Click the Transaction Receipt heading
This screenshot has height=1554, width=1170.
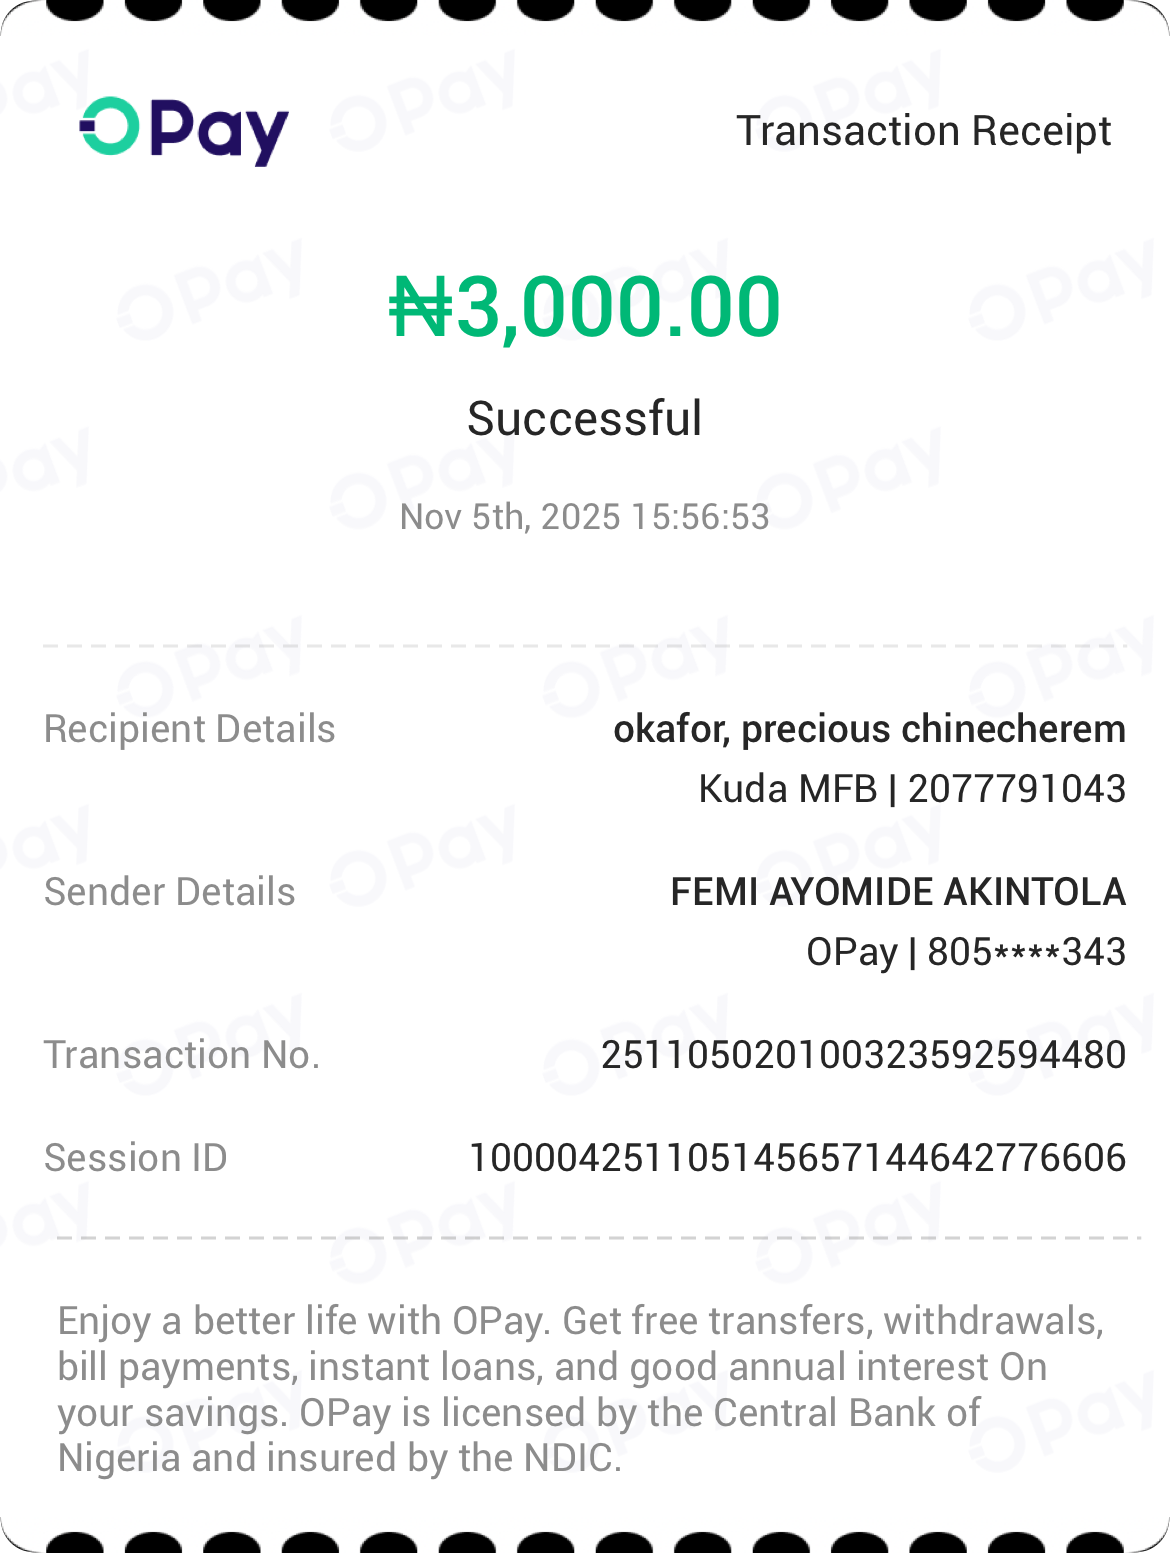point(923,131)
